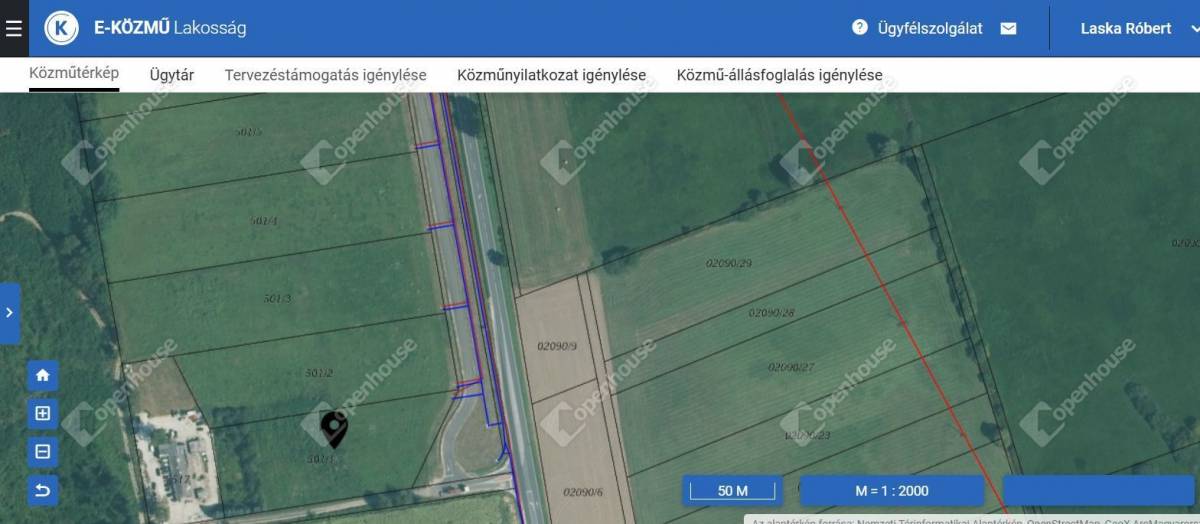Click the black location pin marker
The width and height of the screenshot is (1200, 524).
click(334, 428)
